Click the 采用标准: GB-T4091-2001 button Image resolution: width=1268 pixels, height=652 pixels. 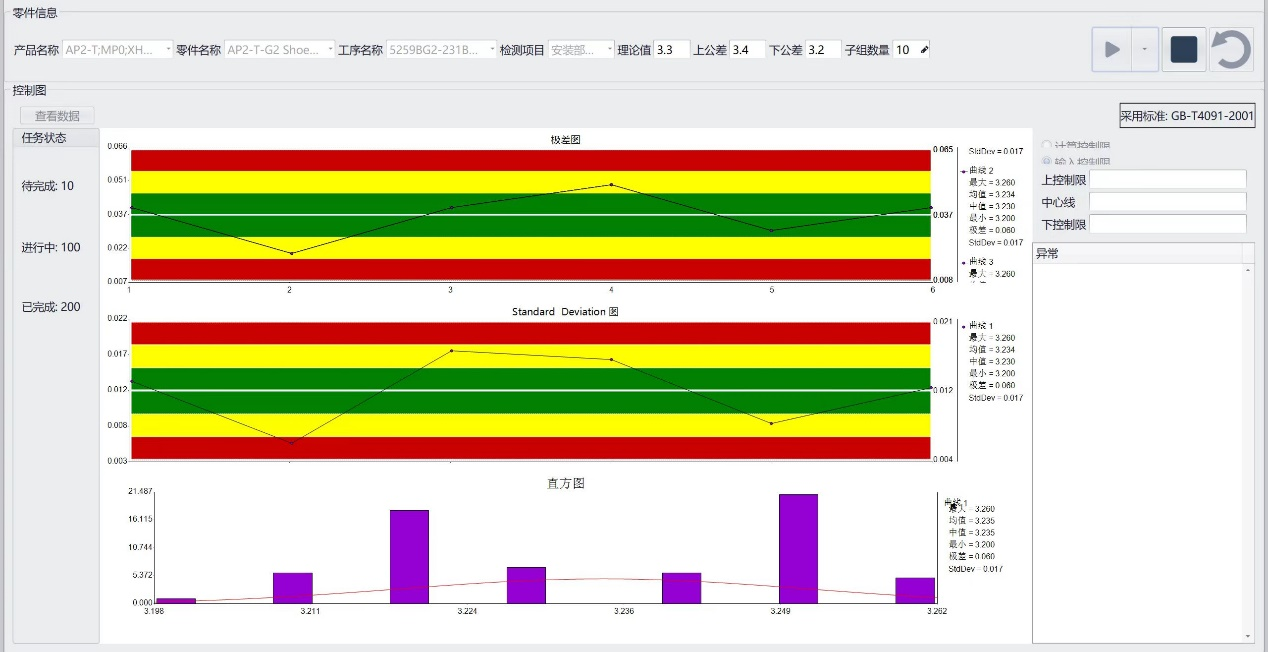[x=1186, y=116]
